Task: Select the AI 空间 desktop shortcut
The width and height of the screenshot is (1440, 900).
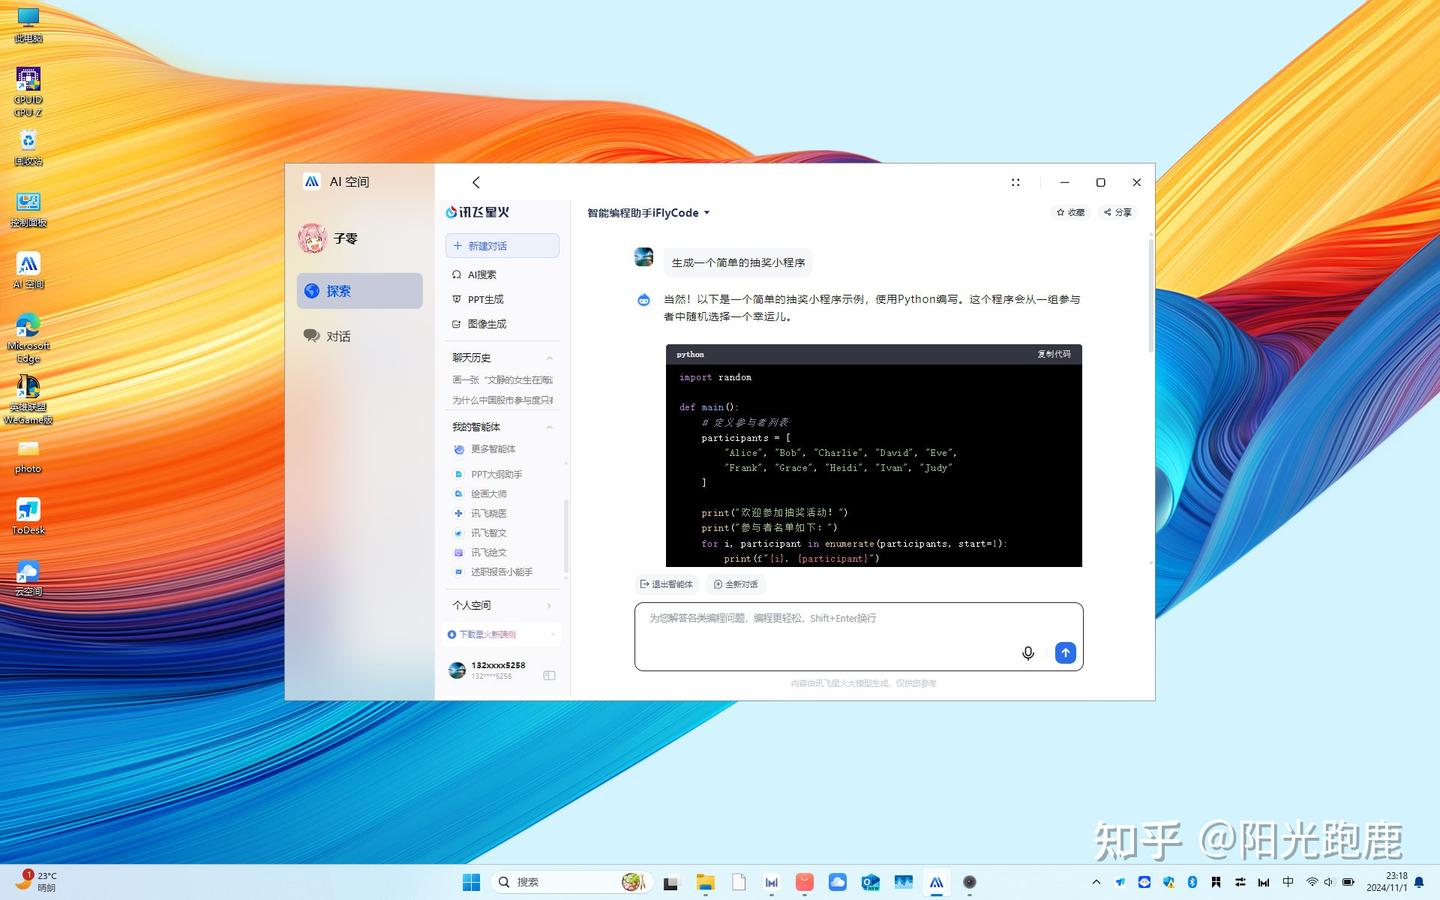Action: (x=28, y=271)
